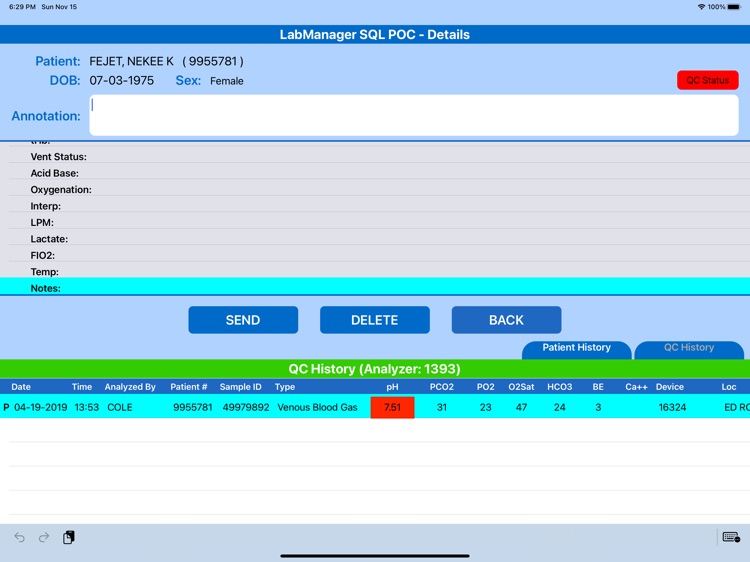This screenshot has width=750, height=562.
Task: Click the Ca++ column header
Action: point(636,387)
